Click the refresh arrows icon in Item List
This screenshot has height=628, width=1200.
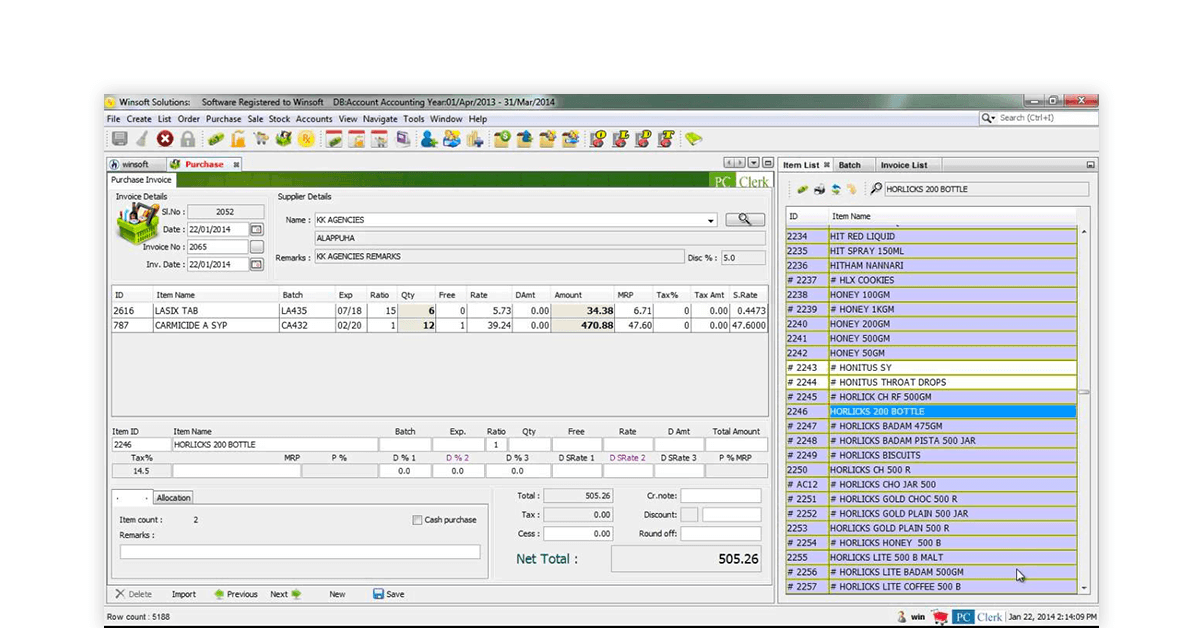pyautogui.click(x=835, y=189)
